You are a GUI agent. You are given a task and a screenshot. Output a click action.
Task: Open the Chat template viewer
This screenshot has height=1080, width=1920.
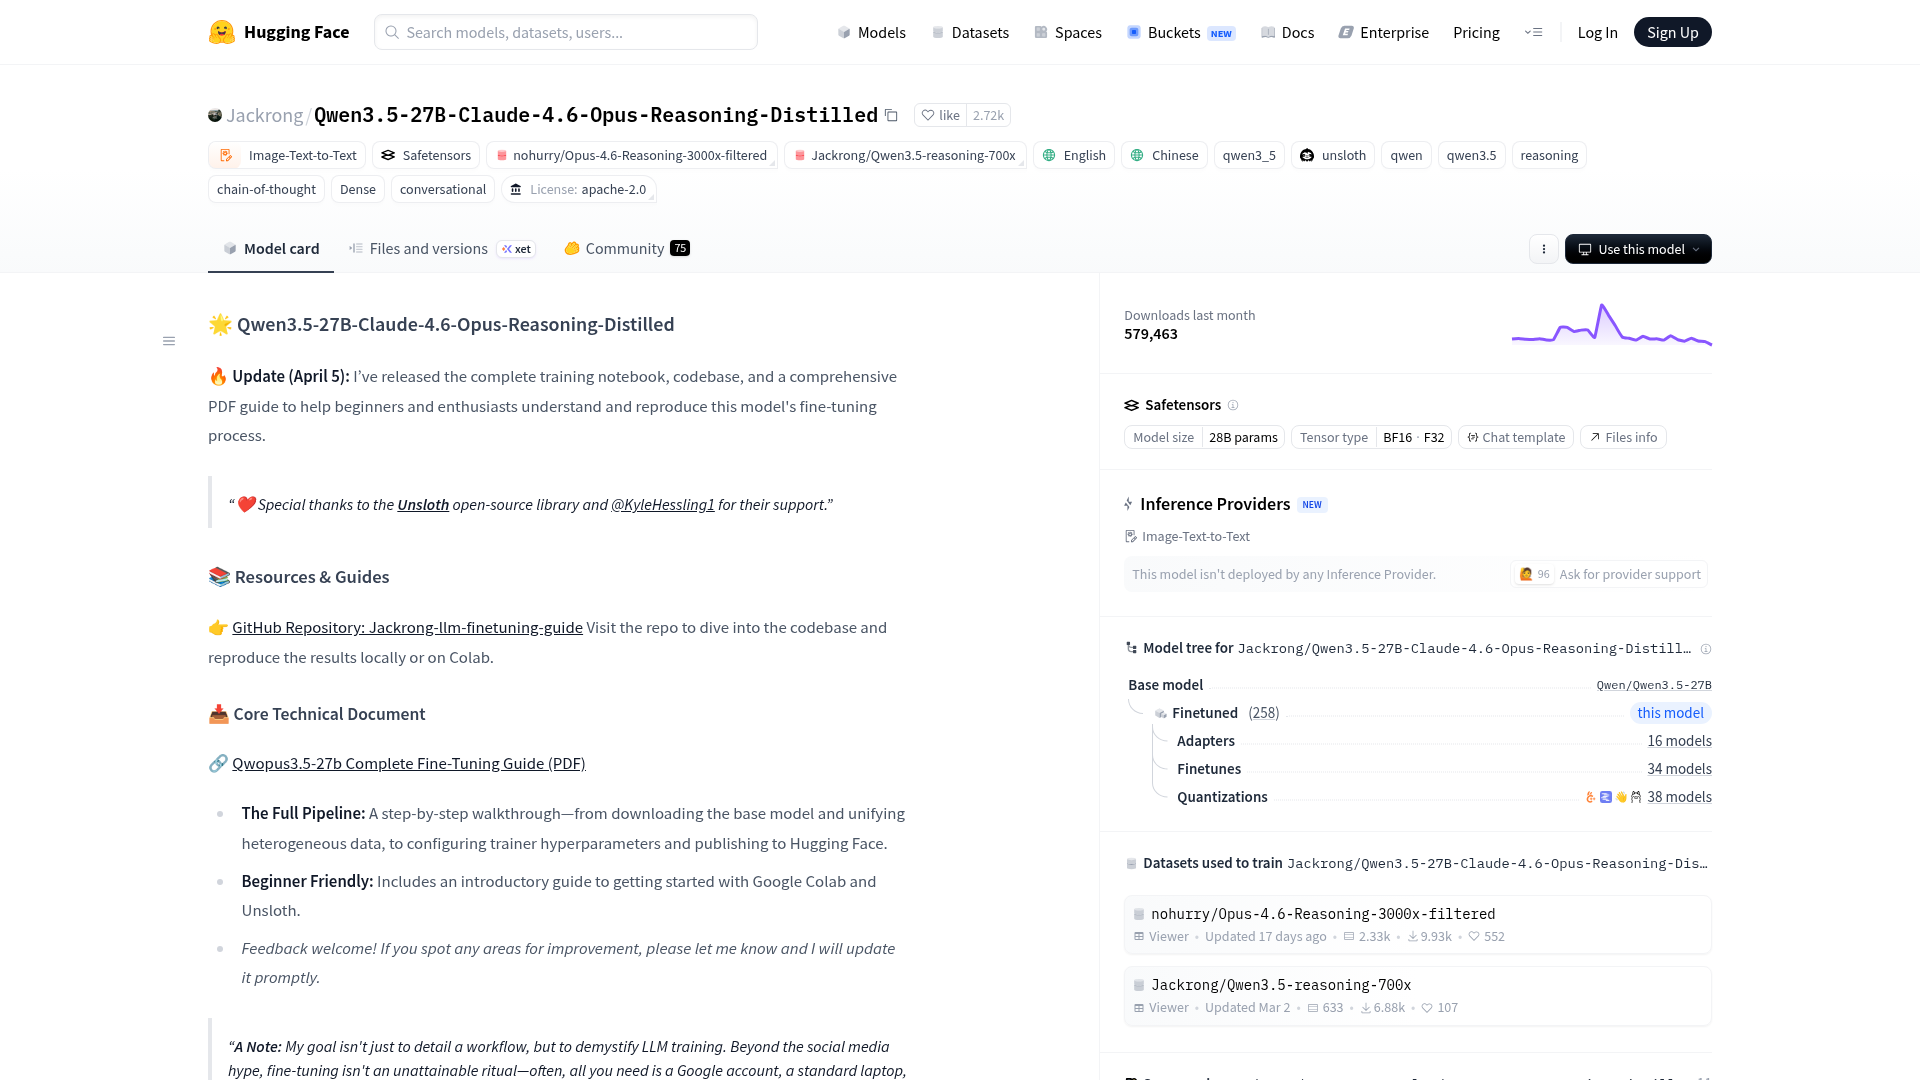pyautogui.click(x=1515, y=437)
